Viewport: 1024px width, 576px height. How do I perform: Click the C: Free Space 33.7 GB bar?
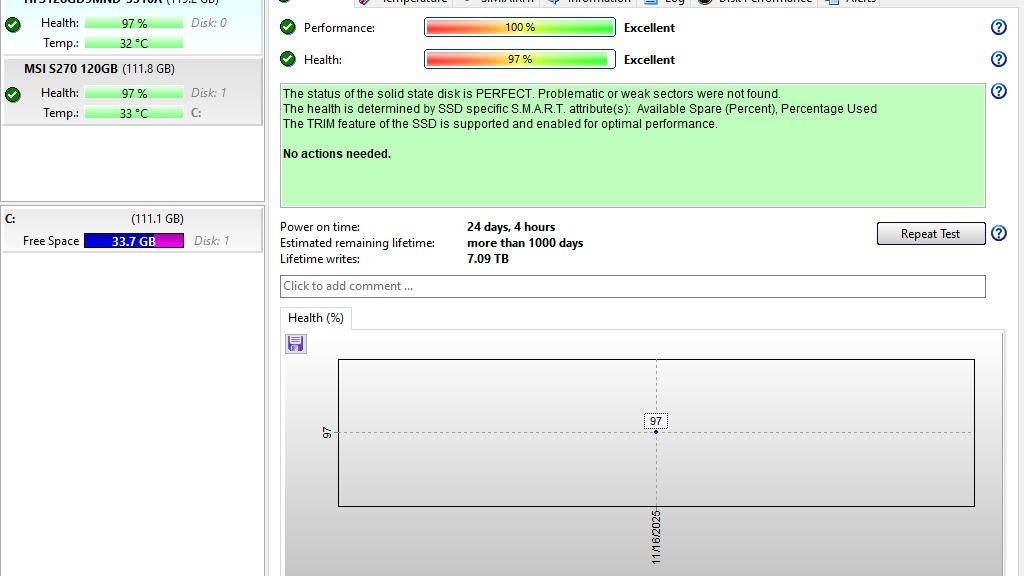coord(133,241)
